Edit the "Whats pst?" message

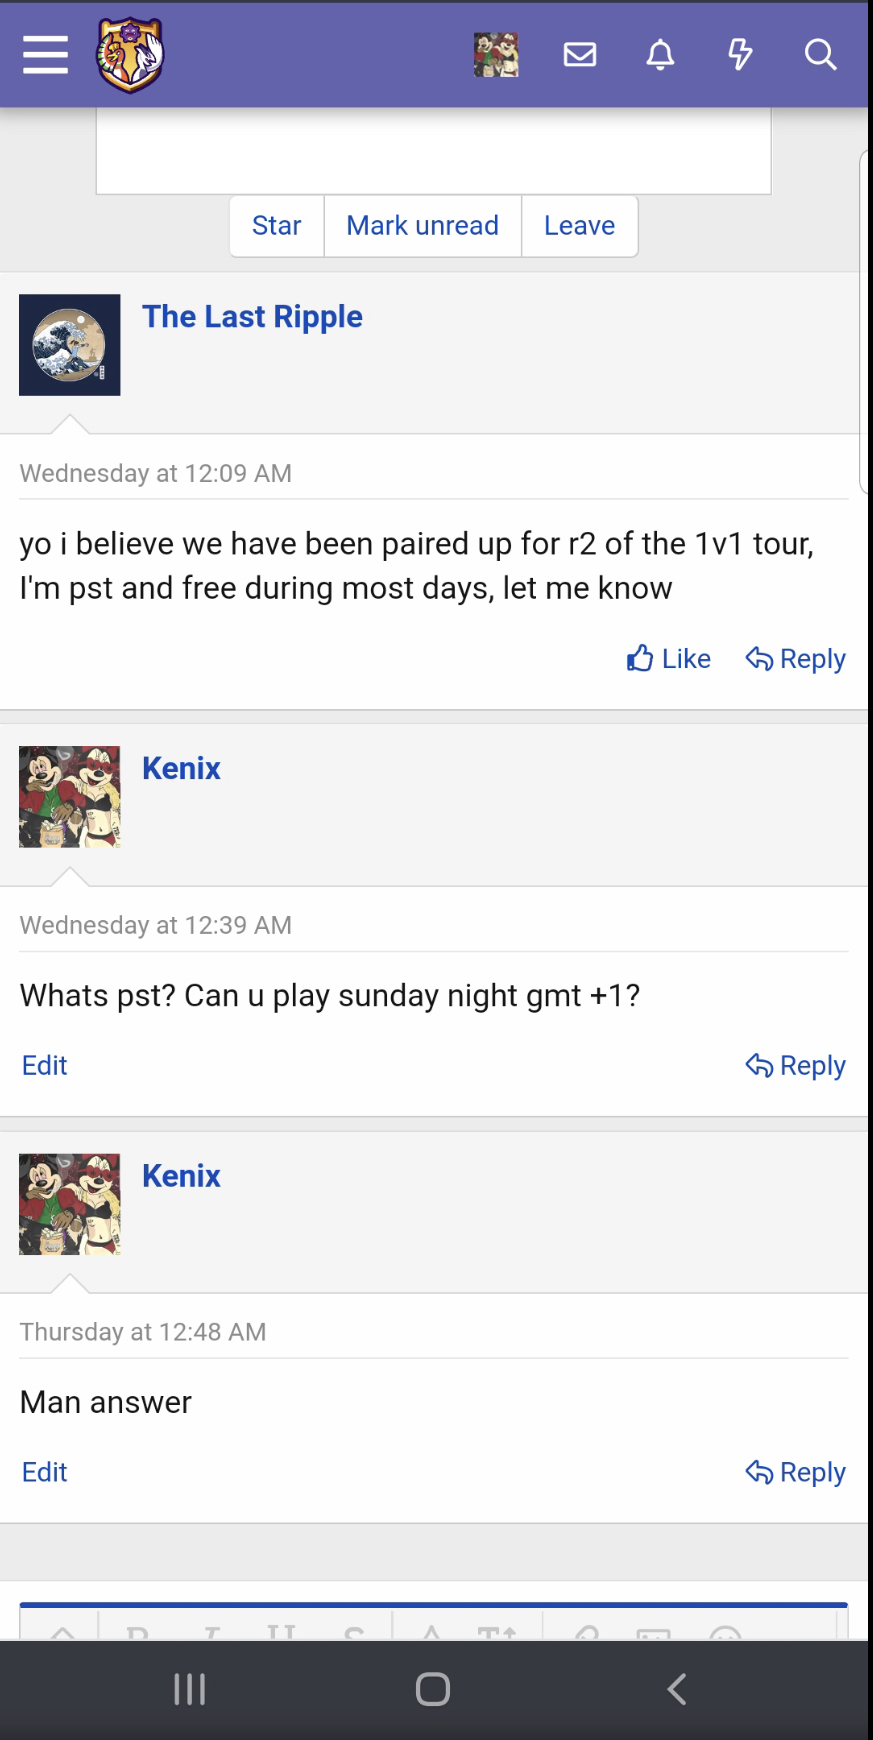[45, 1066]
